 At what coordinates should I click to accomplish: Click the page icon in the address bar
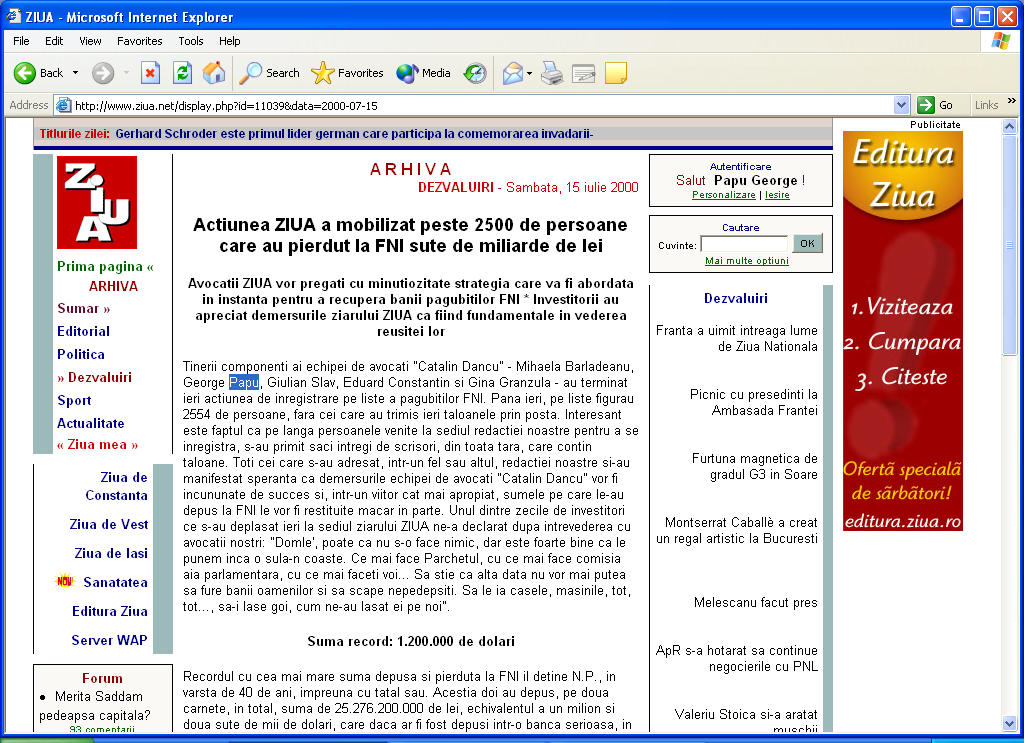pyautogui.click(x=64, y=105)
